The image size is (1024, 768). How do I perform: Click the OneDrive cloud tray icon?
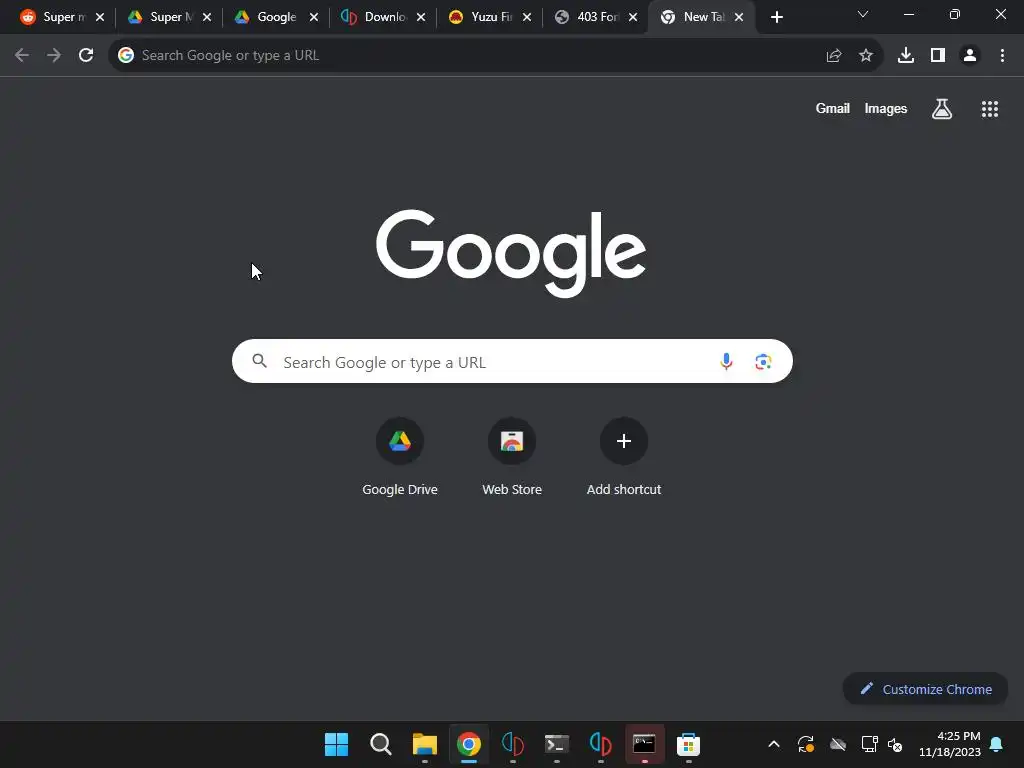pos(838,744)
